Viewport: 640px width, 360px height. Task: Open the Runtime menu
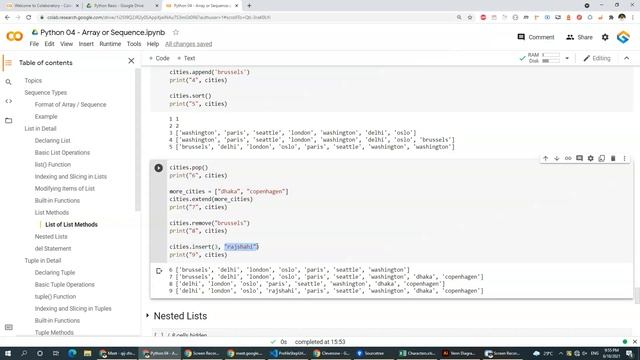point(110,44)
